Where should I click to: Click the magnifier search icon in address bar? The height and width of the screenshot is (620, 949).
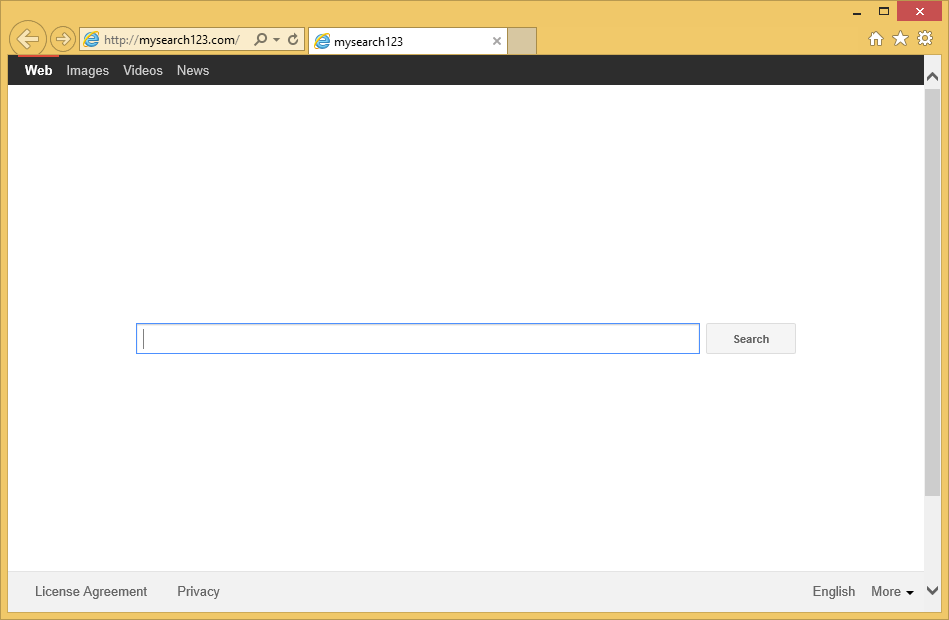coord(261,40)
